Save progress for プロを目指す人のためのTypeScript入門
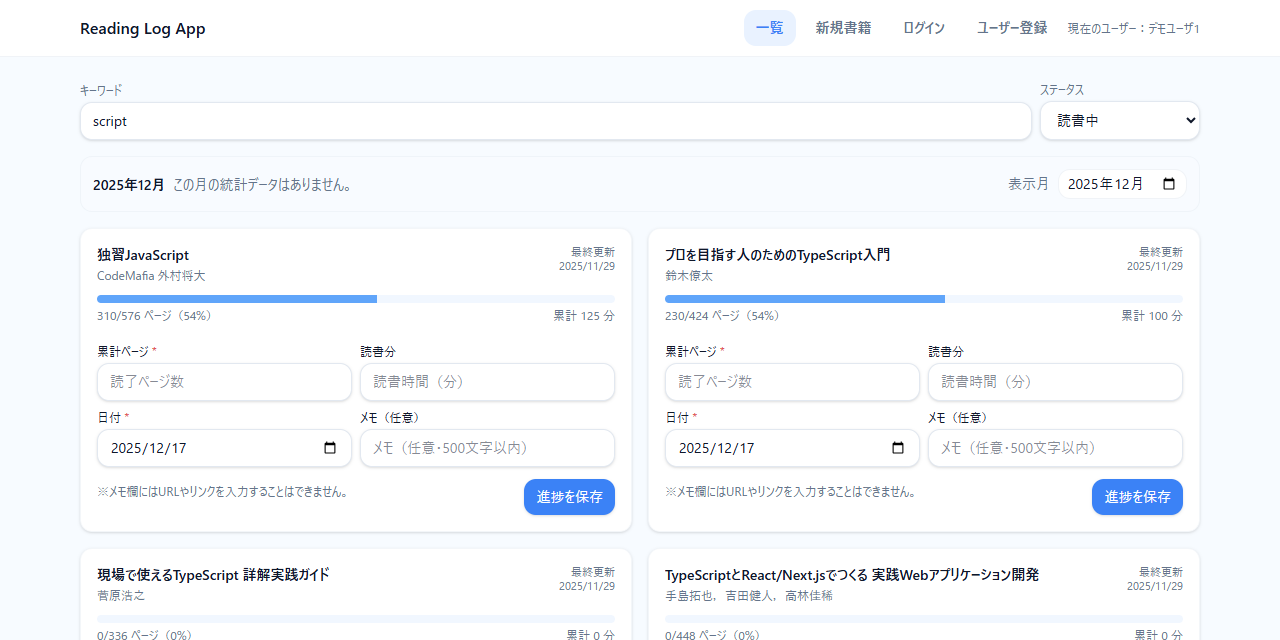Viewport: 1280px width, 640px height. pyautogui.click(x=1137, y=497)
